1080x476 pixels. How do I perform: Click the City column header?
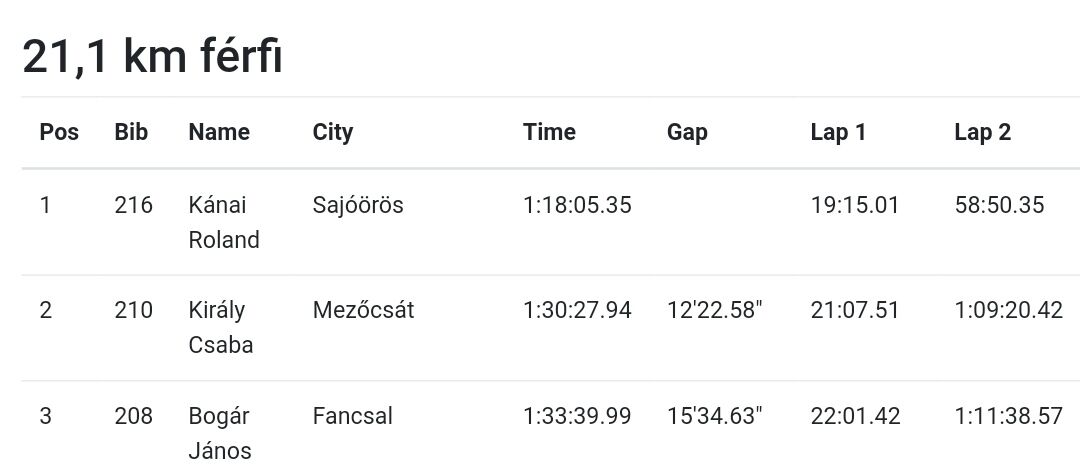(333, 132)
